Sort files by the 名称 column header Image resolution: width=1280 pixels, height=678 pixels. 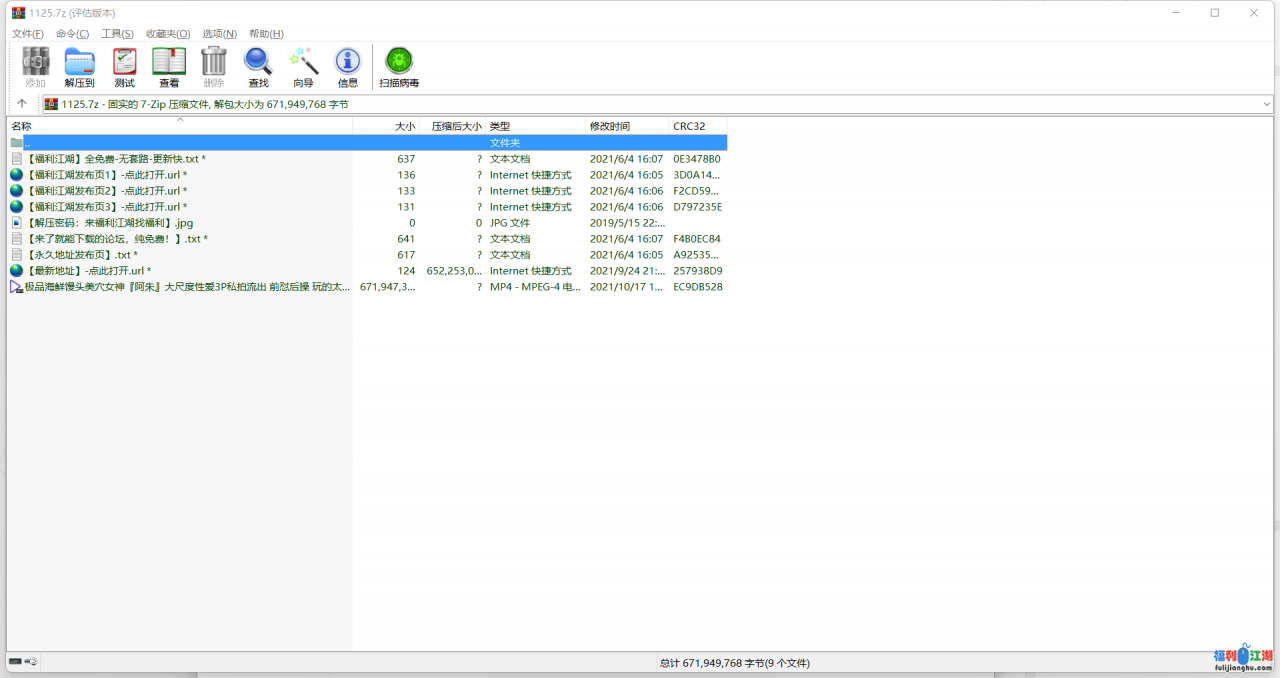pyautogui.click(x=22, y=127)
